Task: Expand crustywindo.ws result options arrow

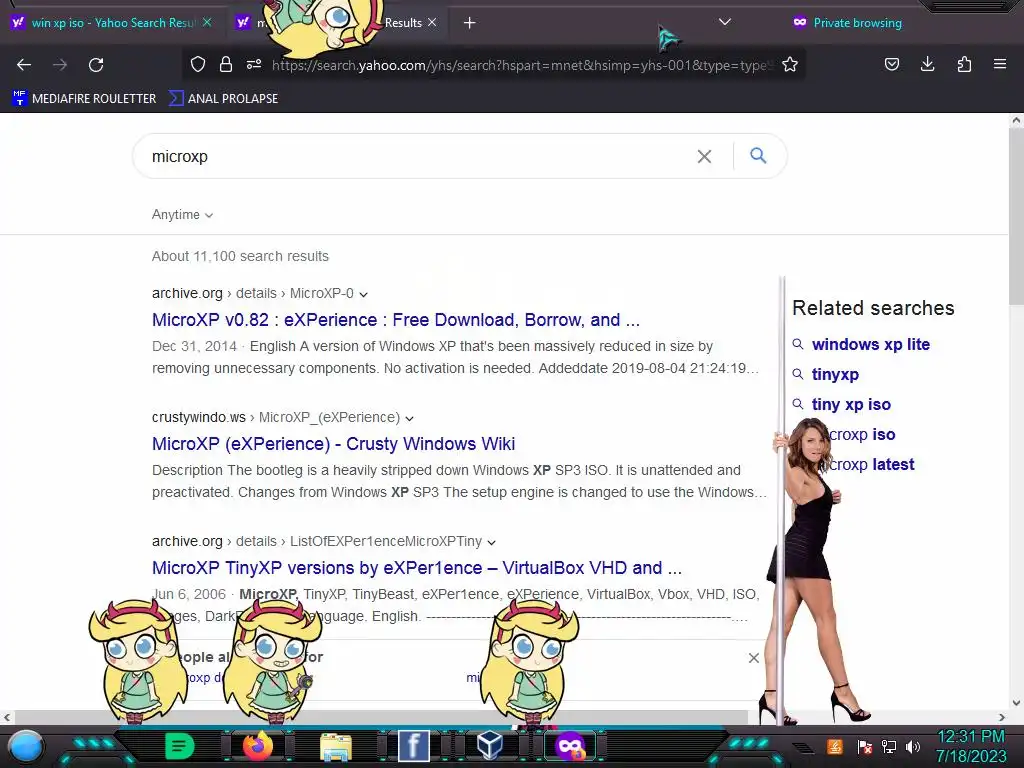Action: [409, 419]
